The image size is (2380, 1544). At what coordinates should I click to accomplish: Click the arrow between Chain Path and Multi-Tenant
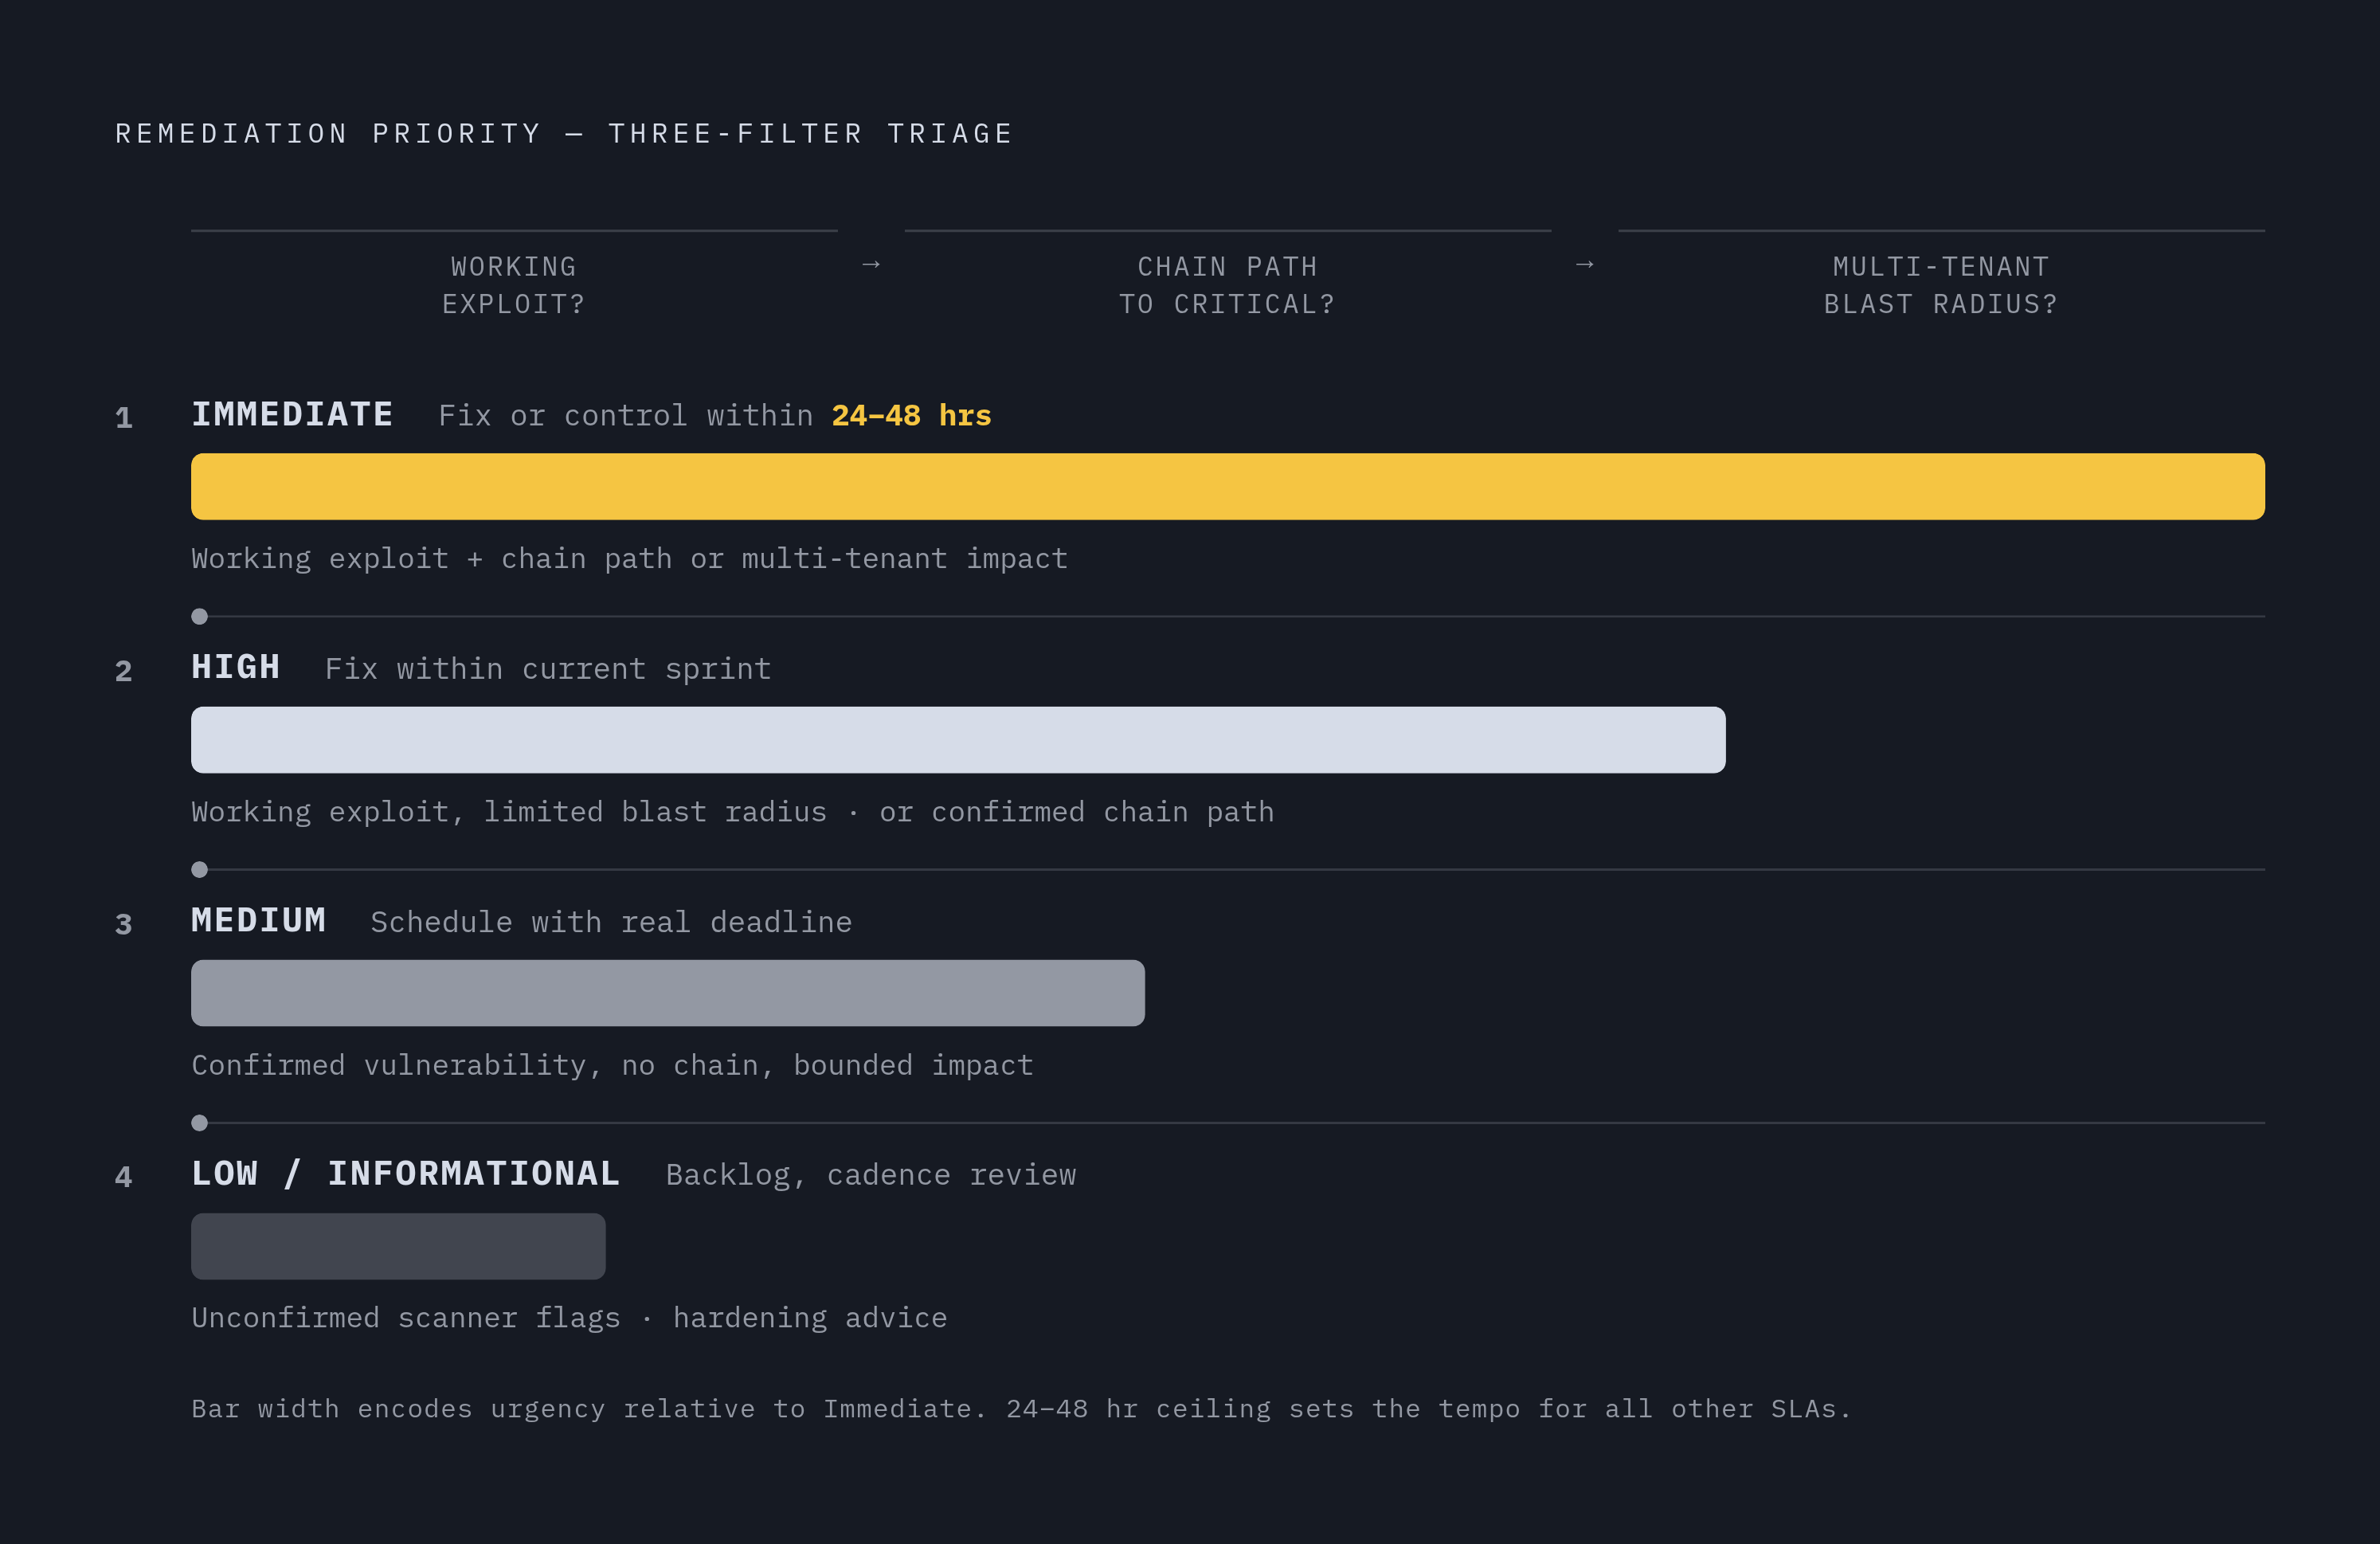pyautogui.click(x=1585, y=264)
